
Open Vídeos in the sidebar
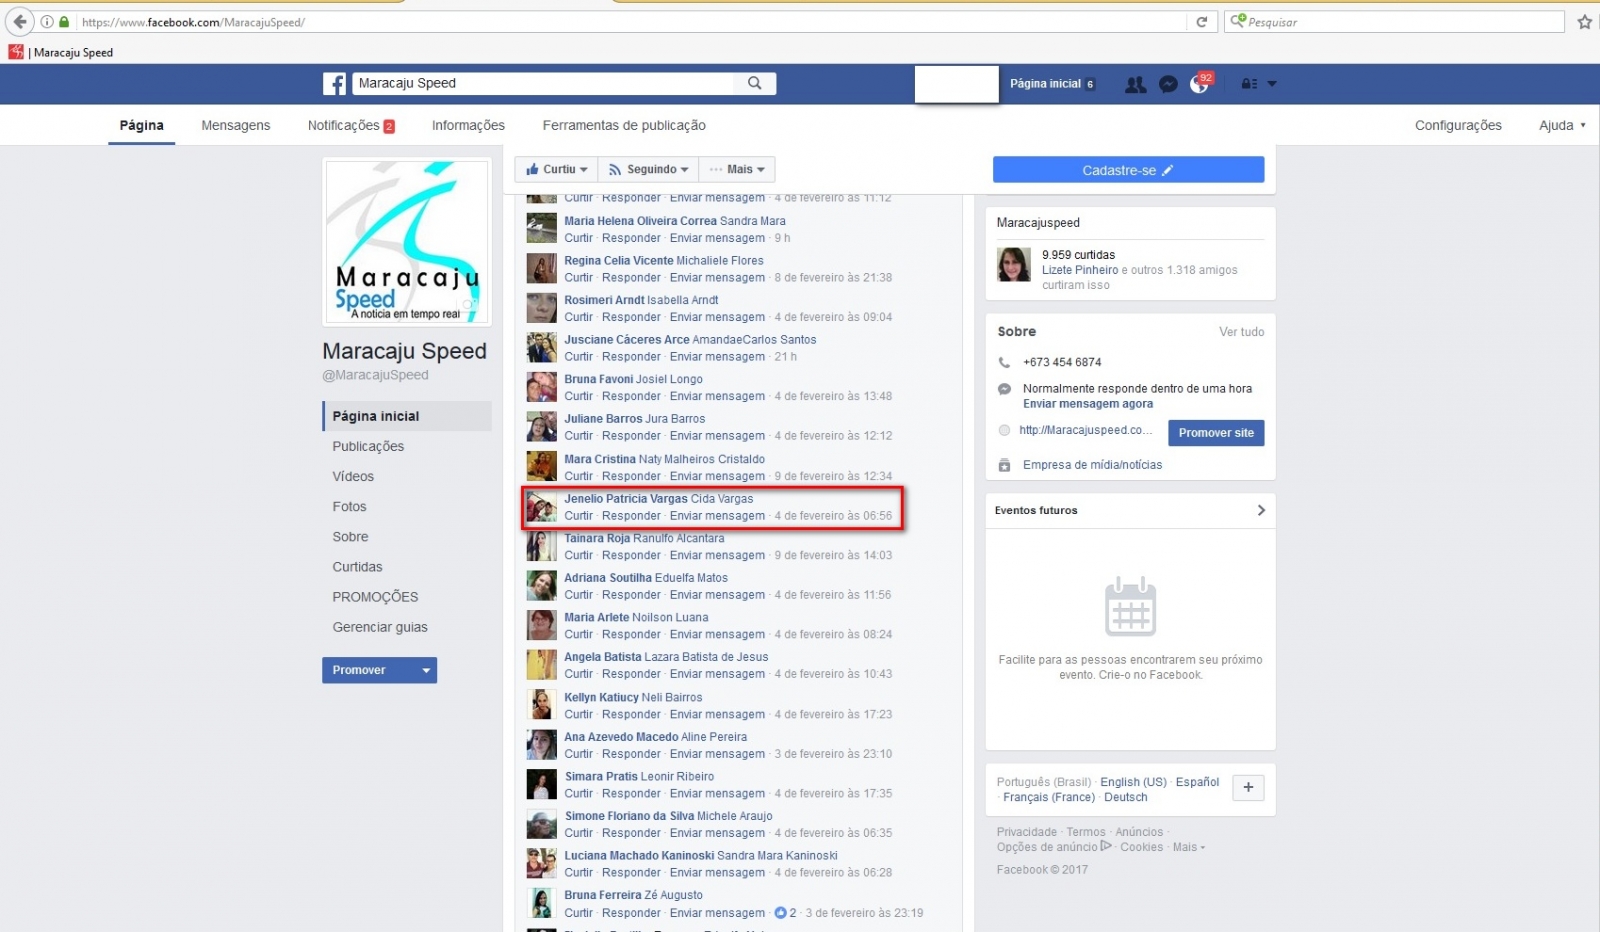pos(353,477)
